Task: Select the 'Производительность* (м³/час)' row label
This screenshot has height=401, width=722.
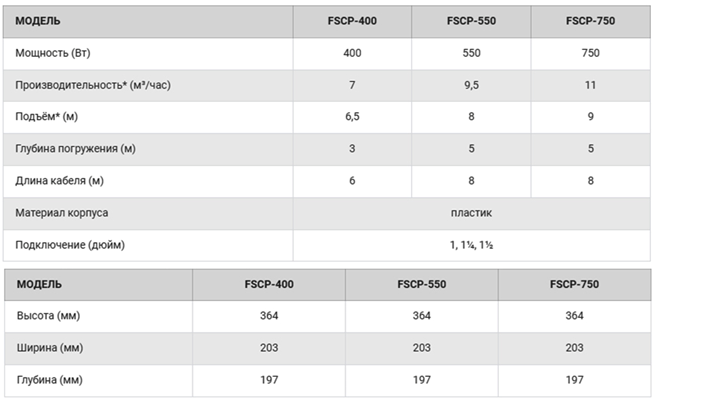Action: 93,85
